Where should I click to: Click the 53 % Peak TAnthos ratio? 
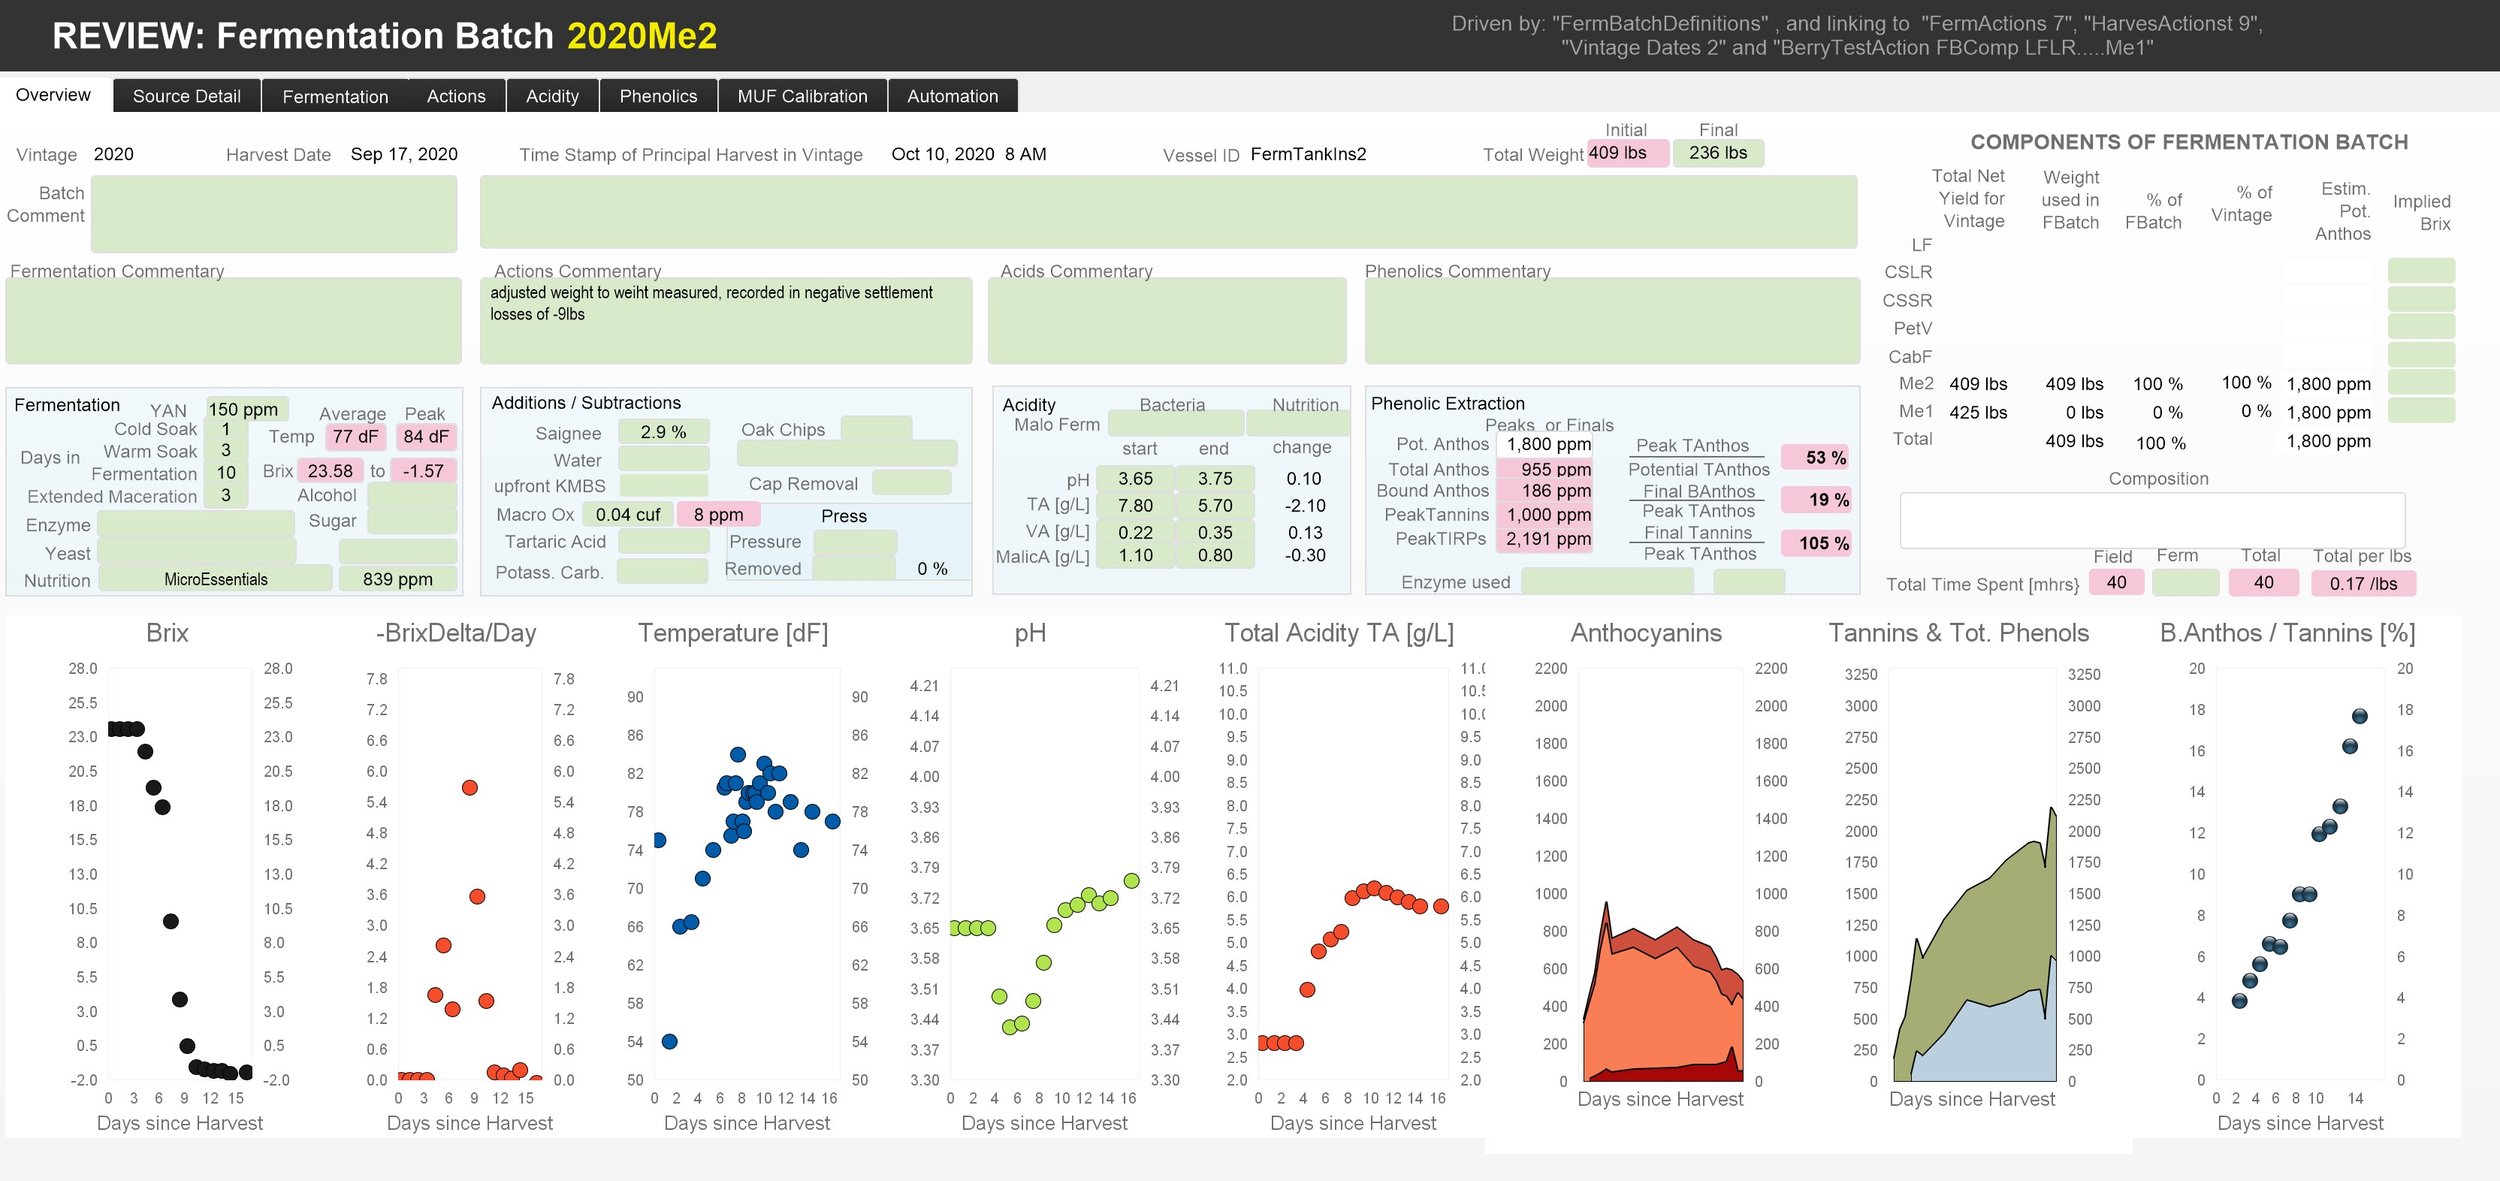(1816, 457)
